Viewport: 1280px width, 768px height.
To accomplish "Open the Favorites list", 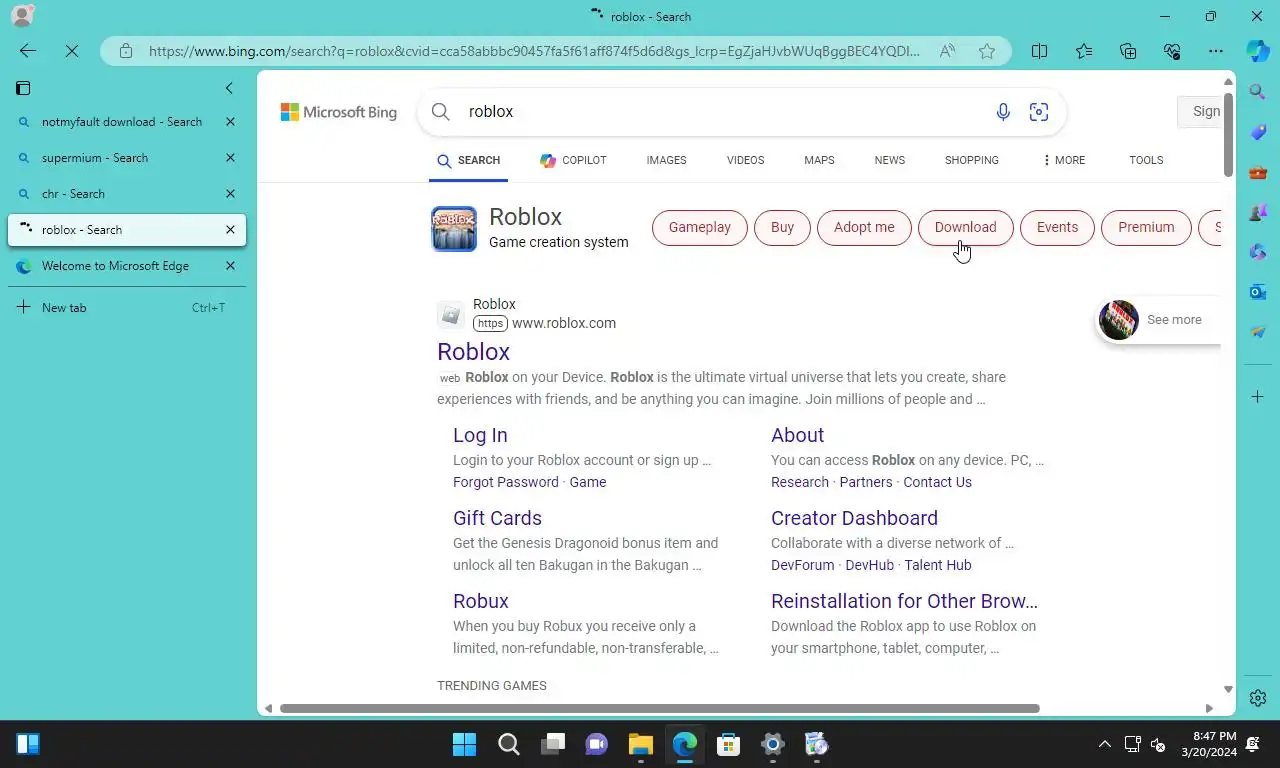I will [x=1084, y=51].
